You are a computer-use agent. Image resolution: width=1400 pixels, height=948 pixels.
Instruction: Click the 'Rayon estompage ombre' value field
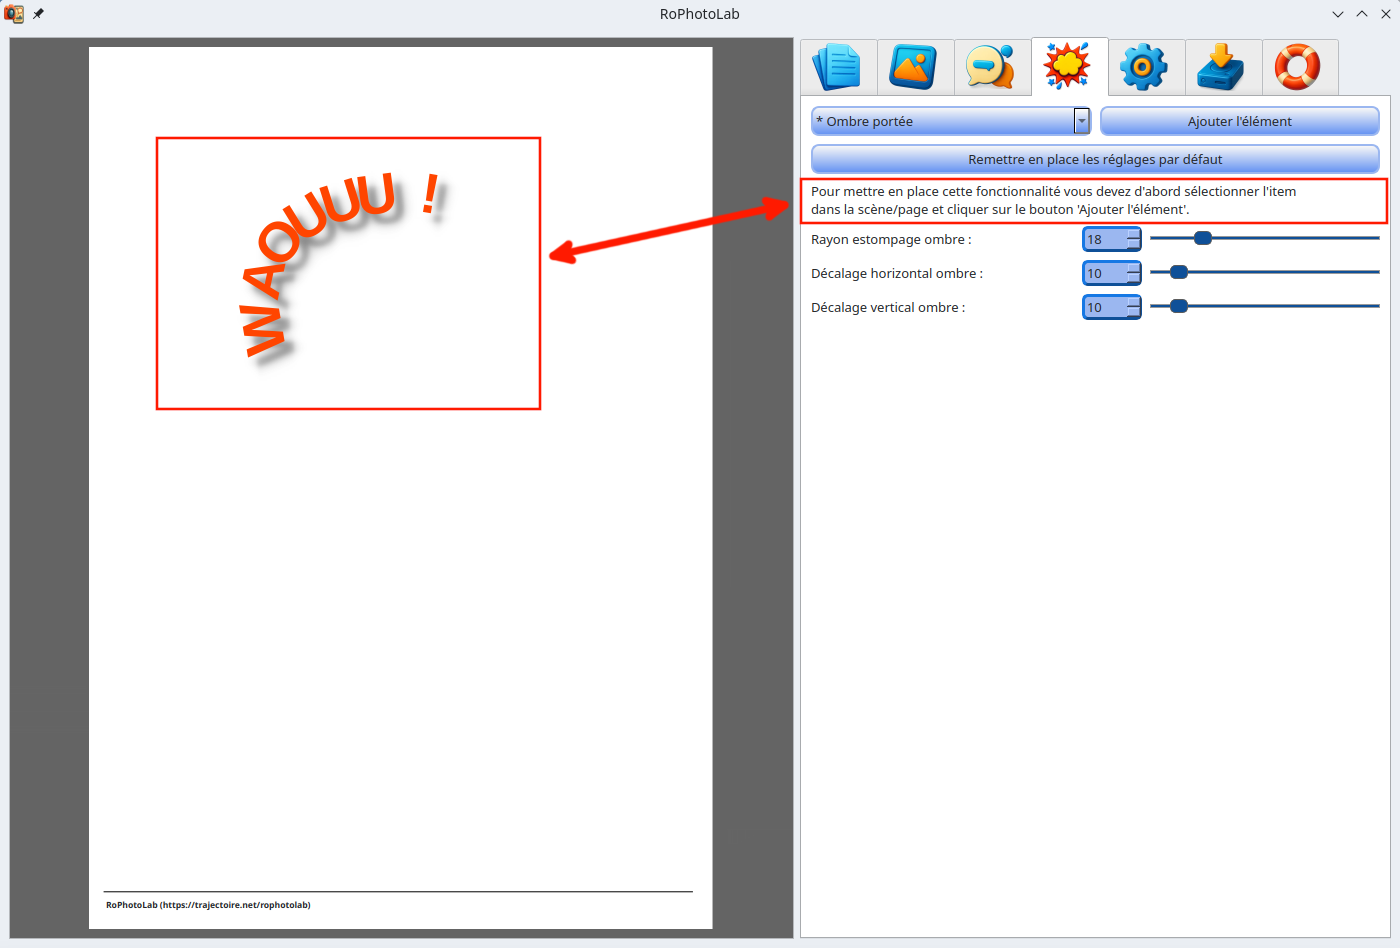click(x=1105, y=240)
